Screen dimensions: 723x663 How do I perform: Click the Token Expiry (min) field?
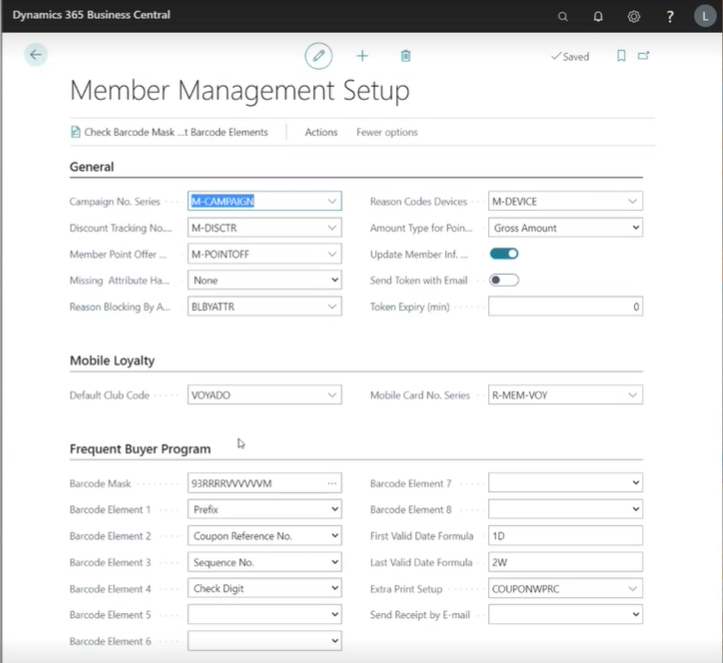pos(565,307)
